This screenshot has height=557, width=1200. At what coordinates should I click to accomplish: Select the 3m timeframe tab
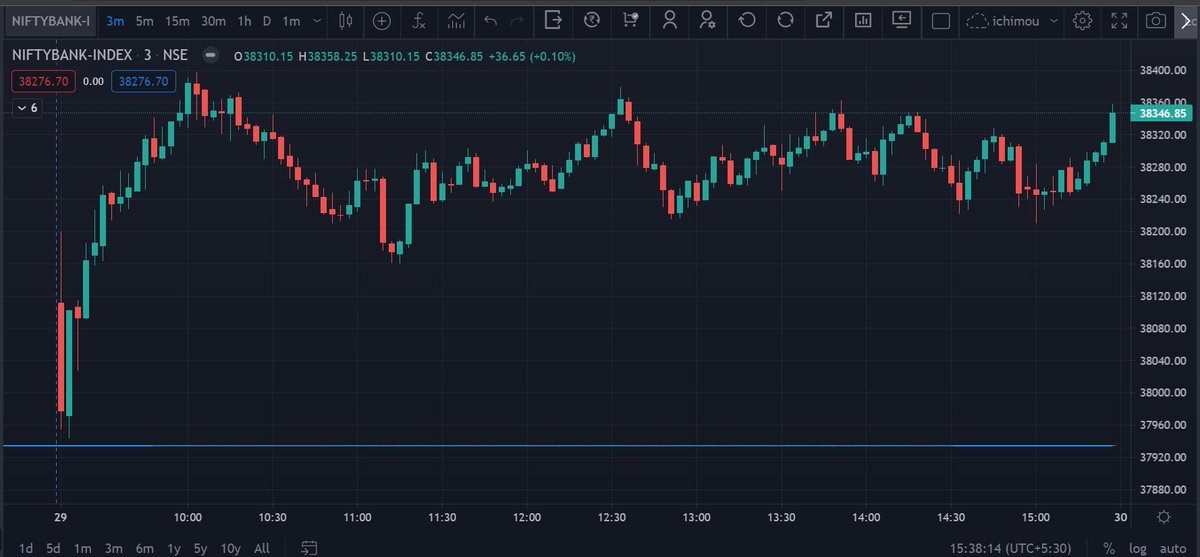[115, 20]
